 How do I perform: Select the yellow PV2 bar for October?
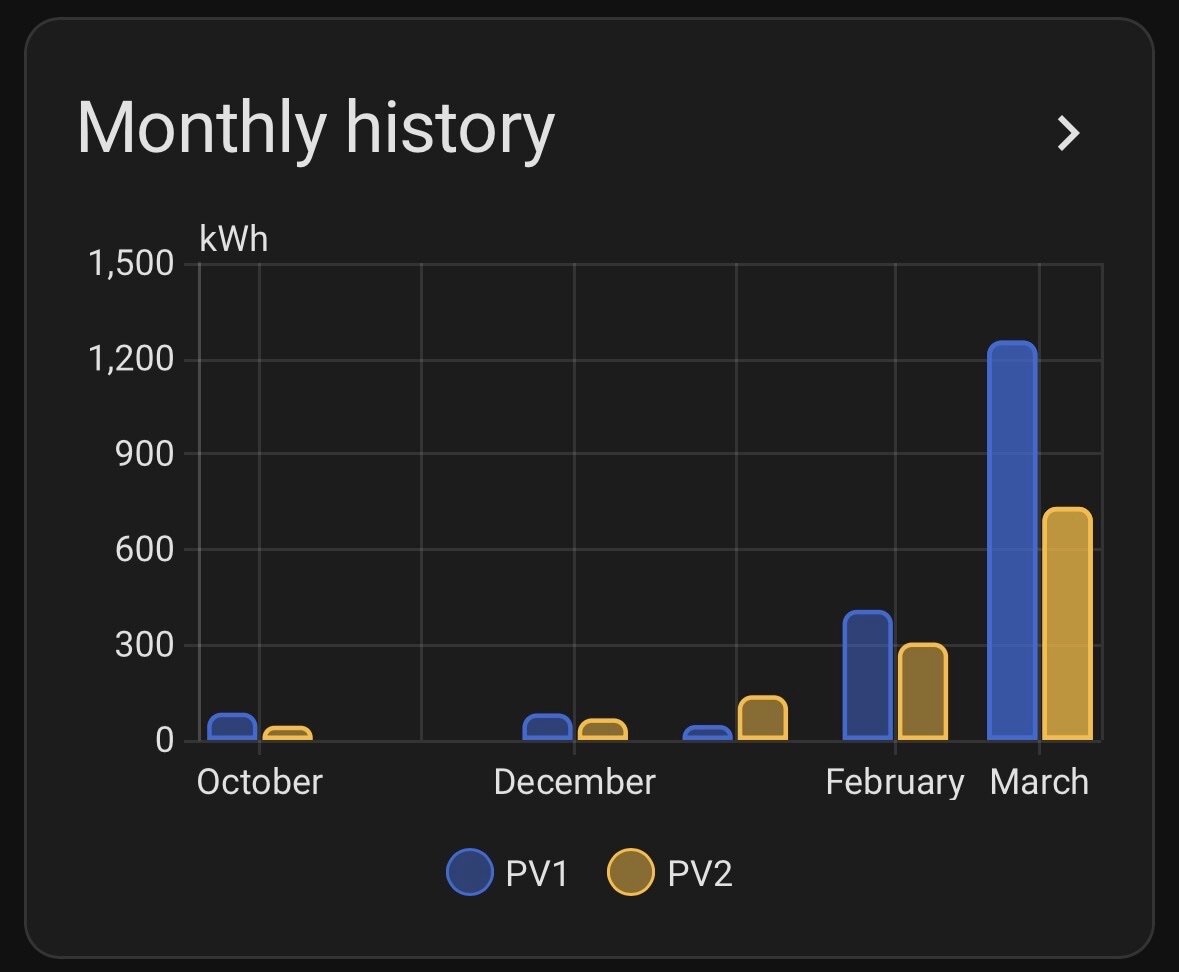287,733
